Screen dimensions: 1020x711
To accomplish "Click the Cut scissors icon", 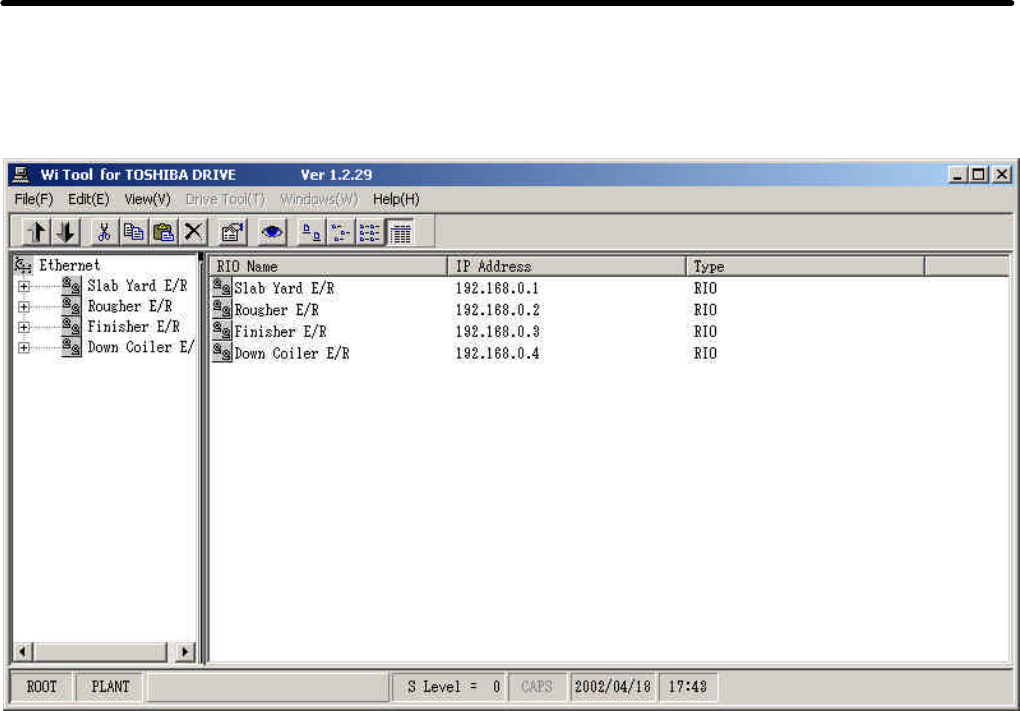I will click(x=104, y=232).
